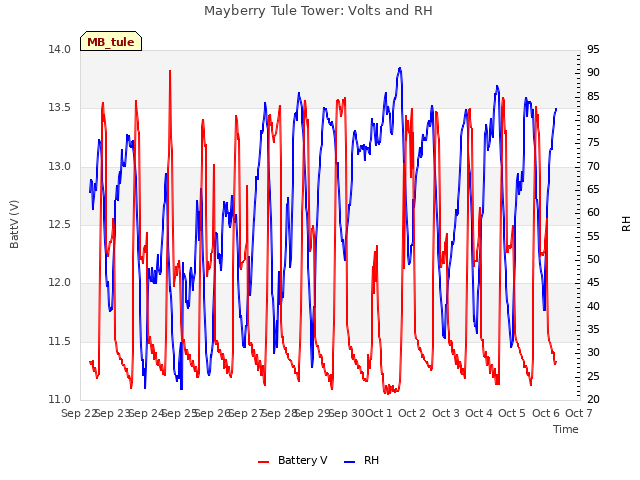
Task: Click the 40 right axis value
Action: tap(593, 306)
